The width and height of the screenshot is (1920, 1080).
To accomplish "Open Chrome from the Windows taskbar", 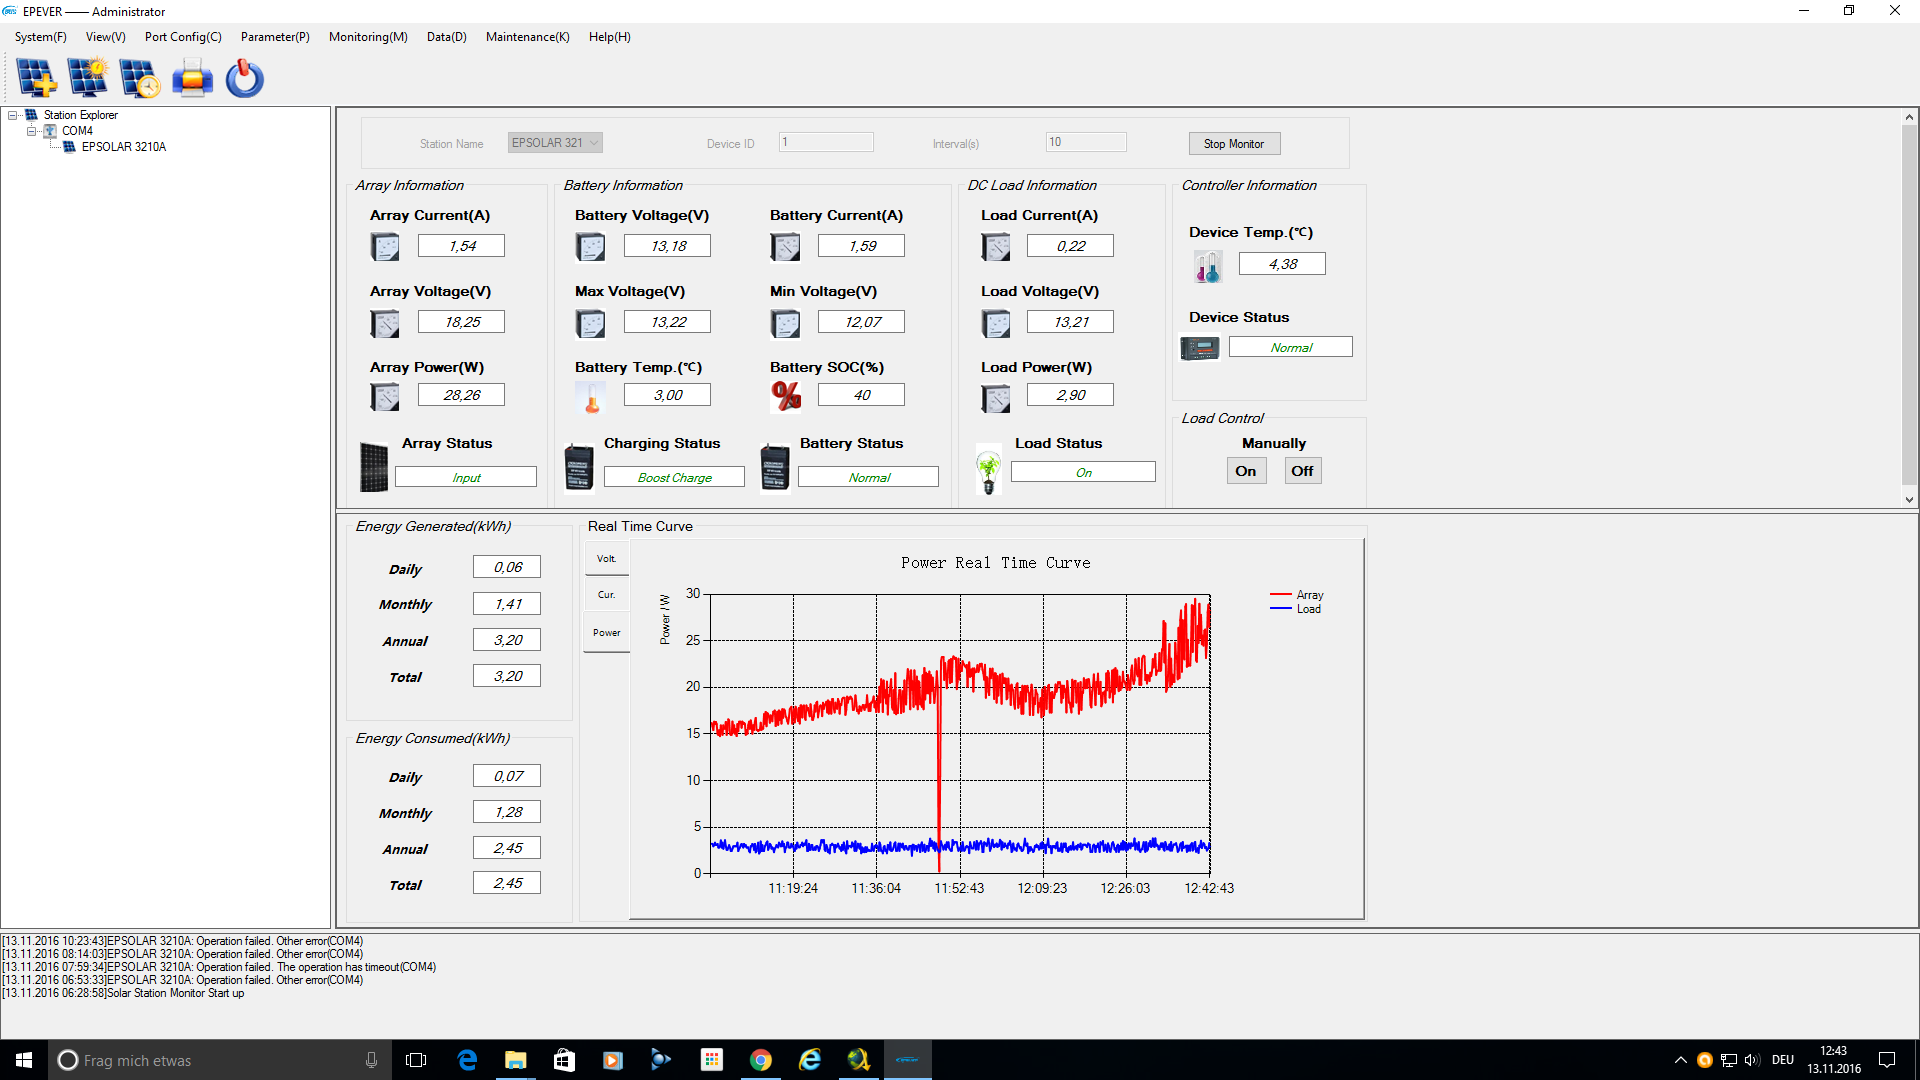I will 761,1060.
